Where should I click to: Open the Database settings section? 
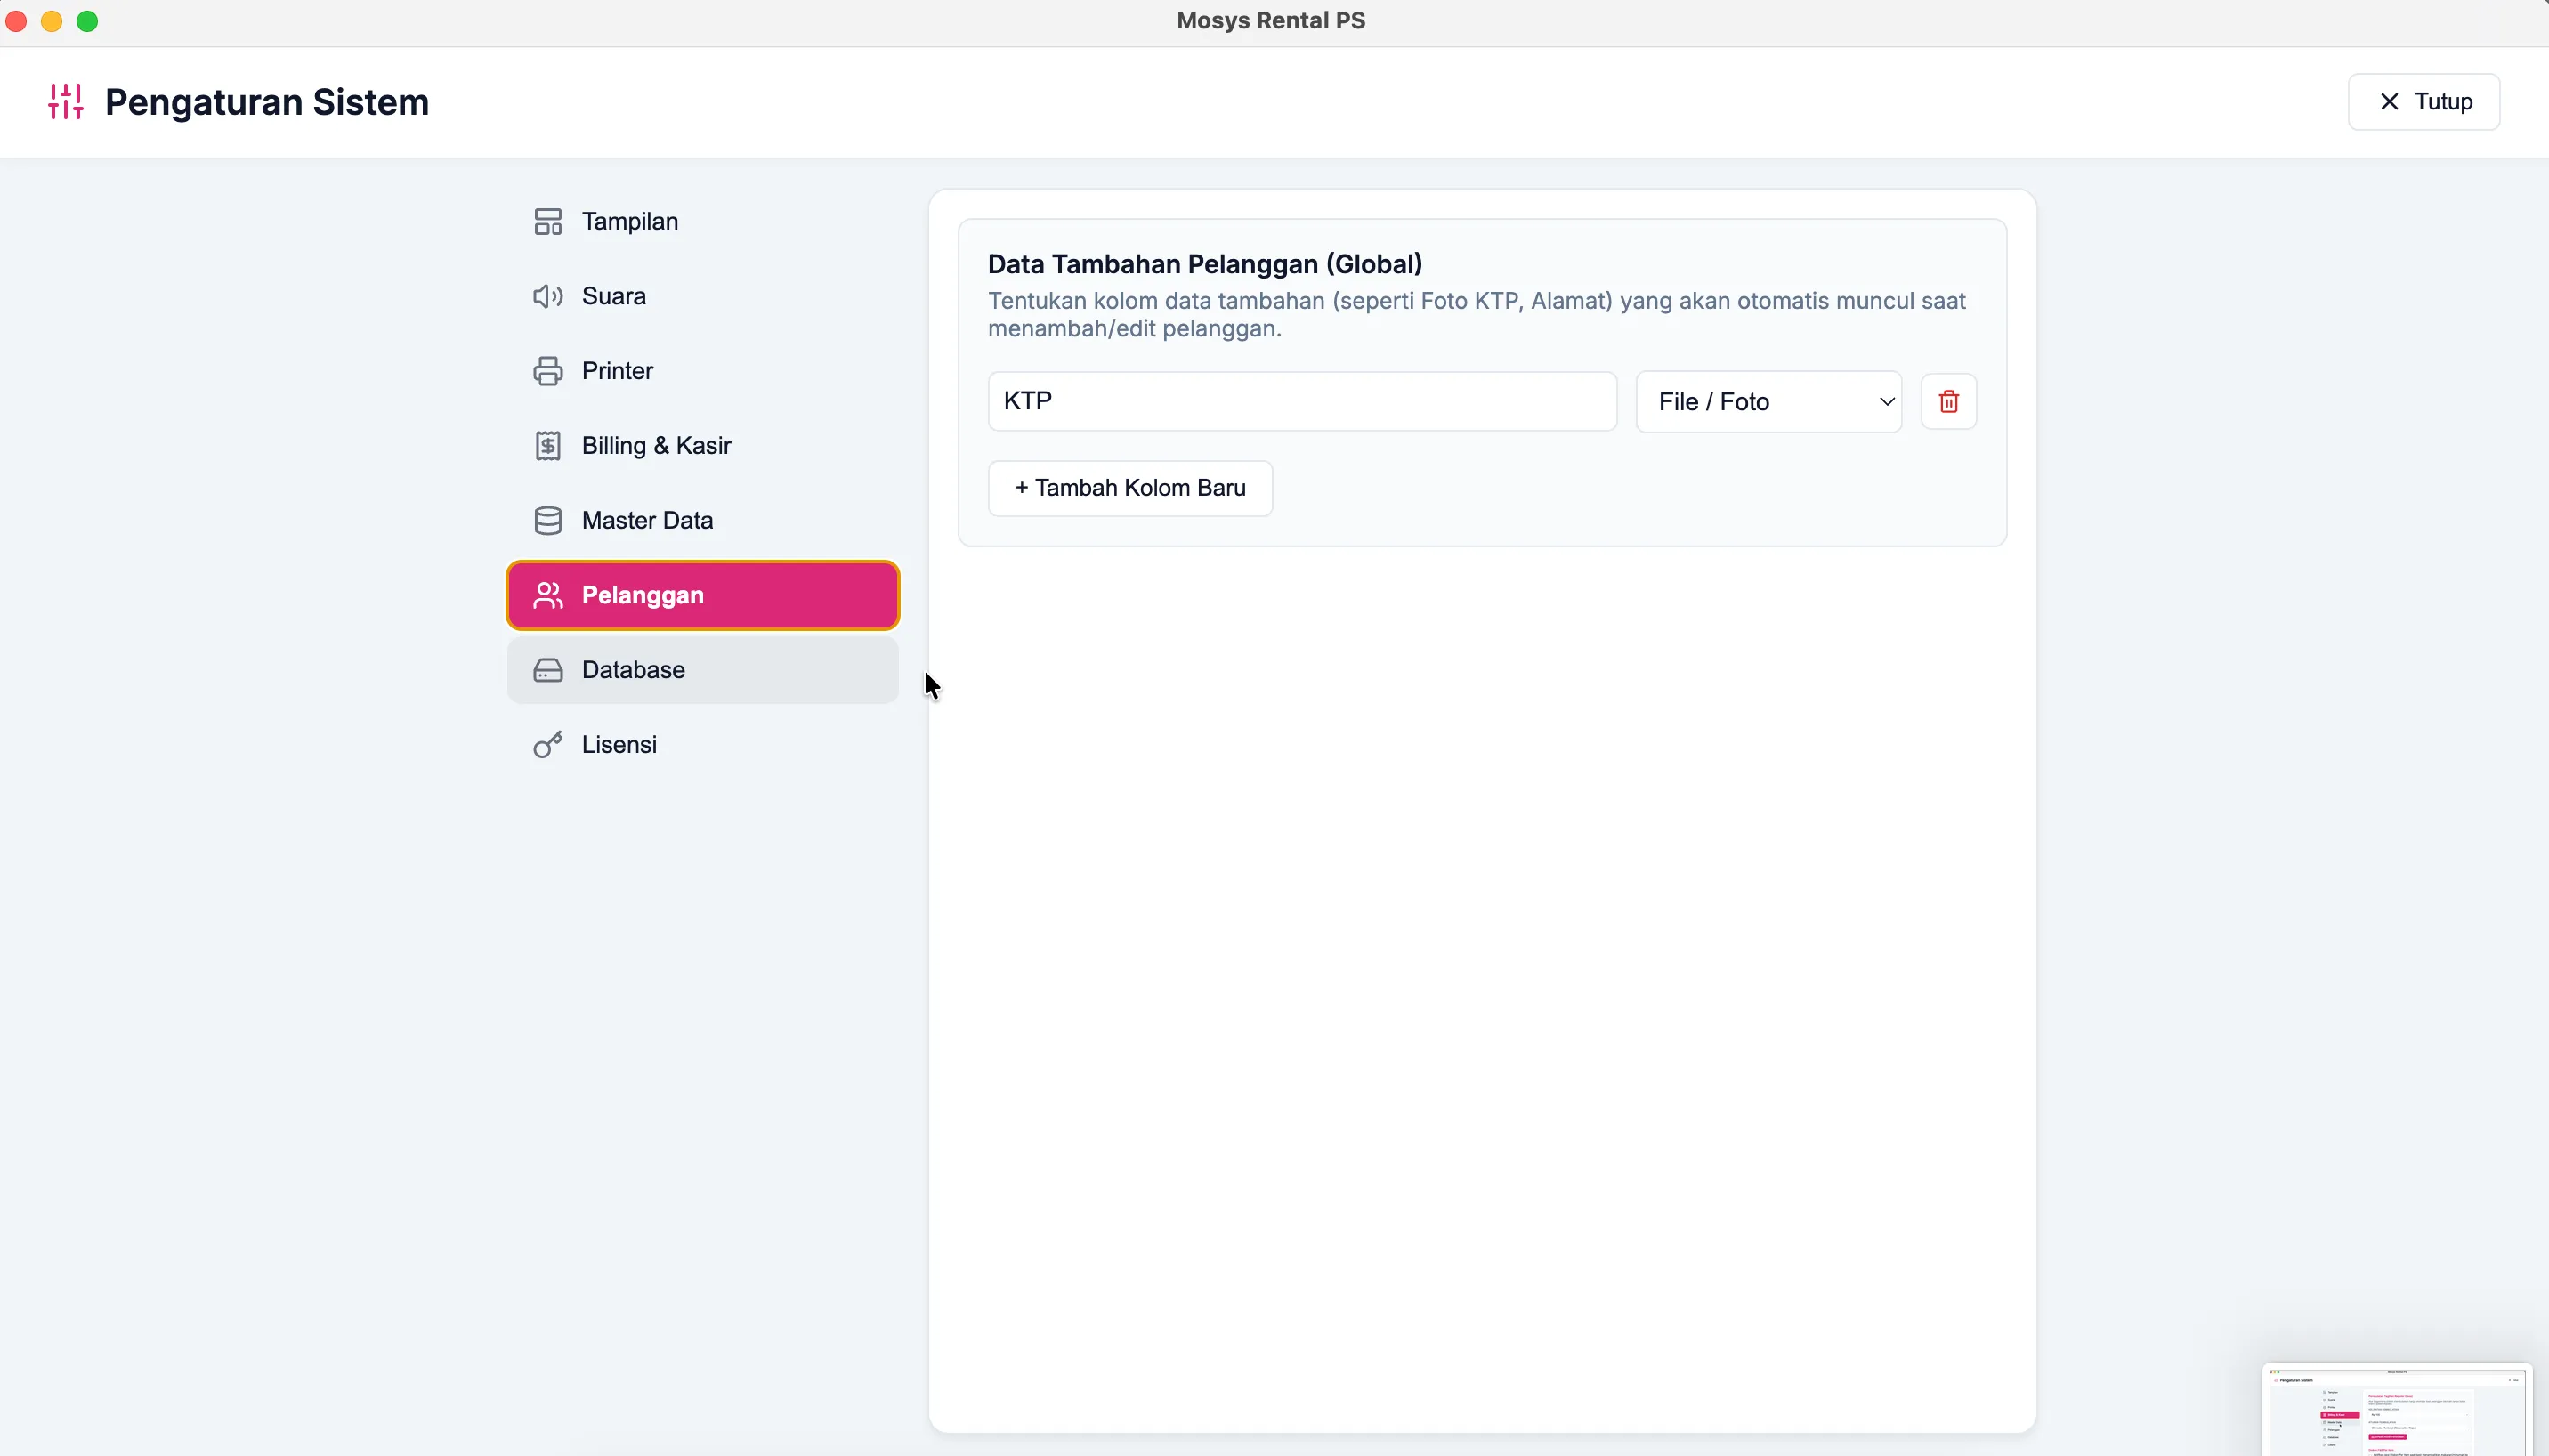click(702, 670)
